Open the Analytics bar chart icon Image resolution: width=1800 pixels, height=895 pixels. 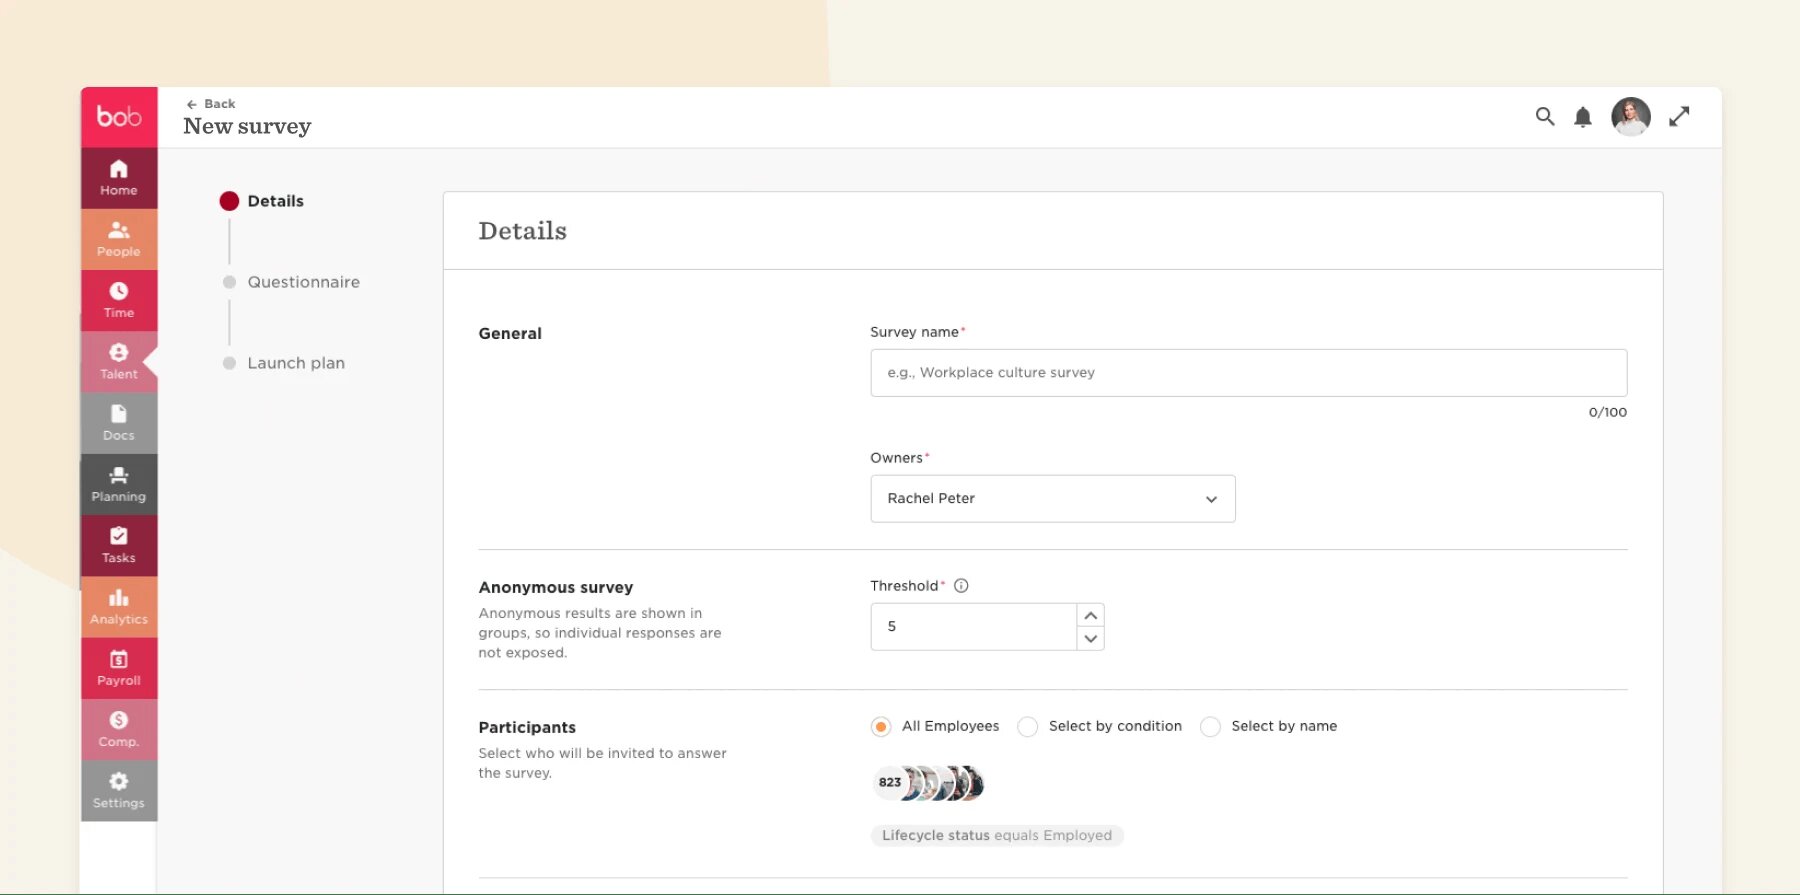pos(118,598)
